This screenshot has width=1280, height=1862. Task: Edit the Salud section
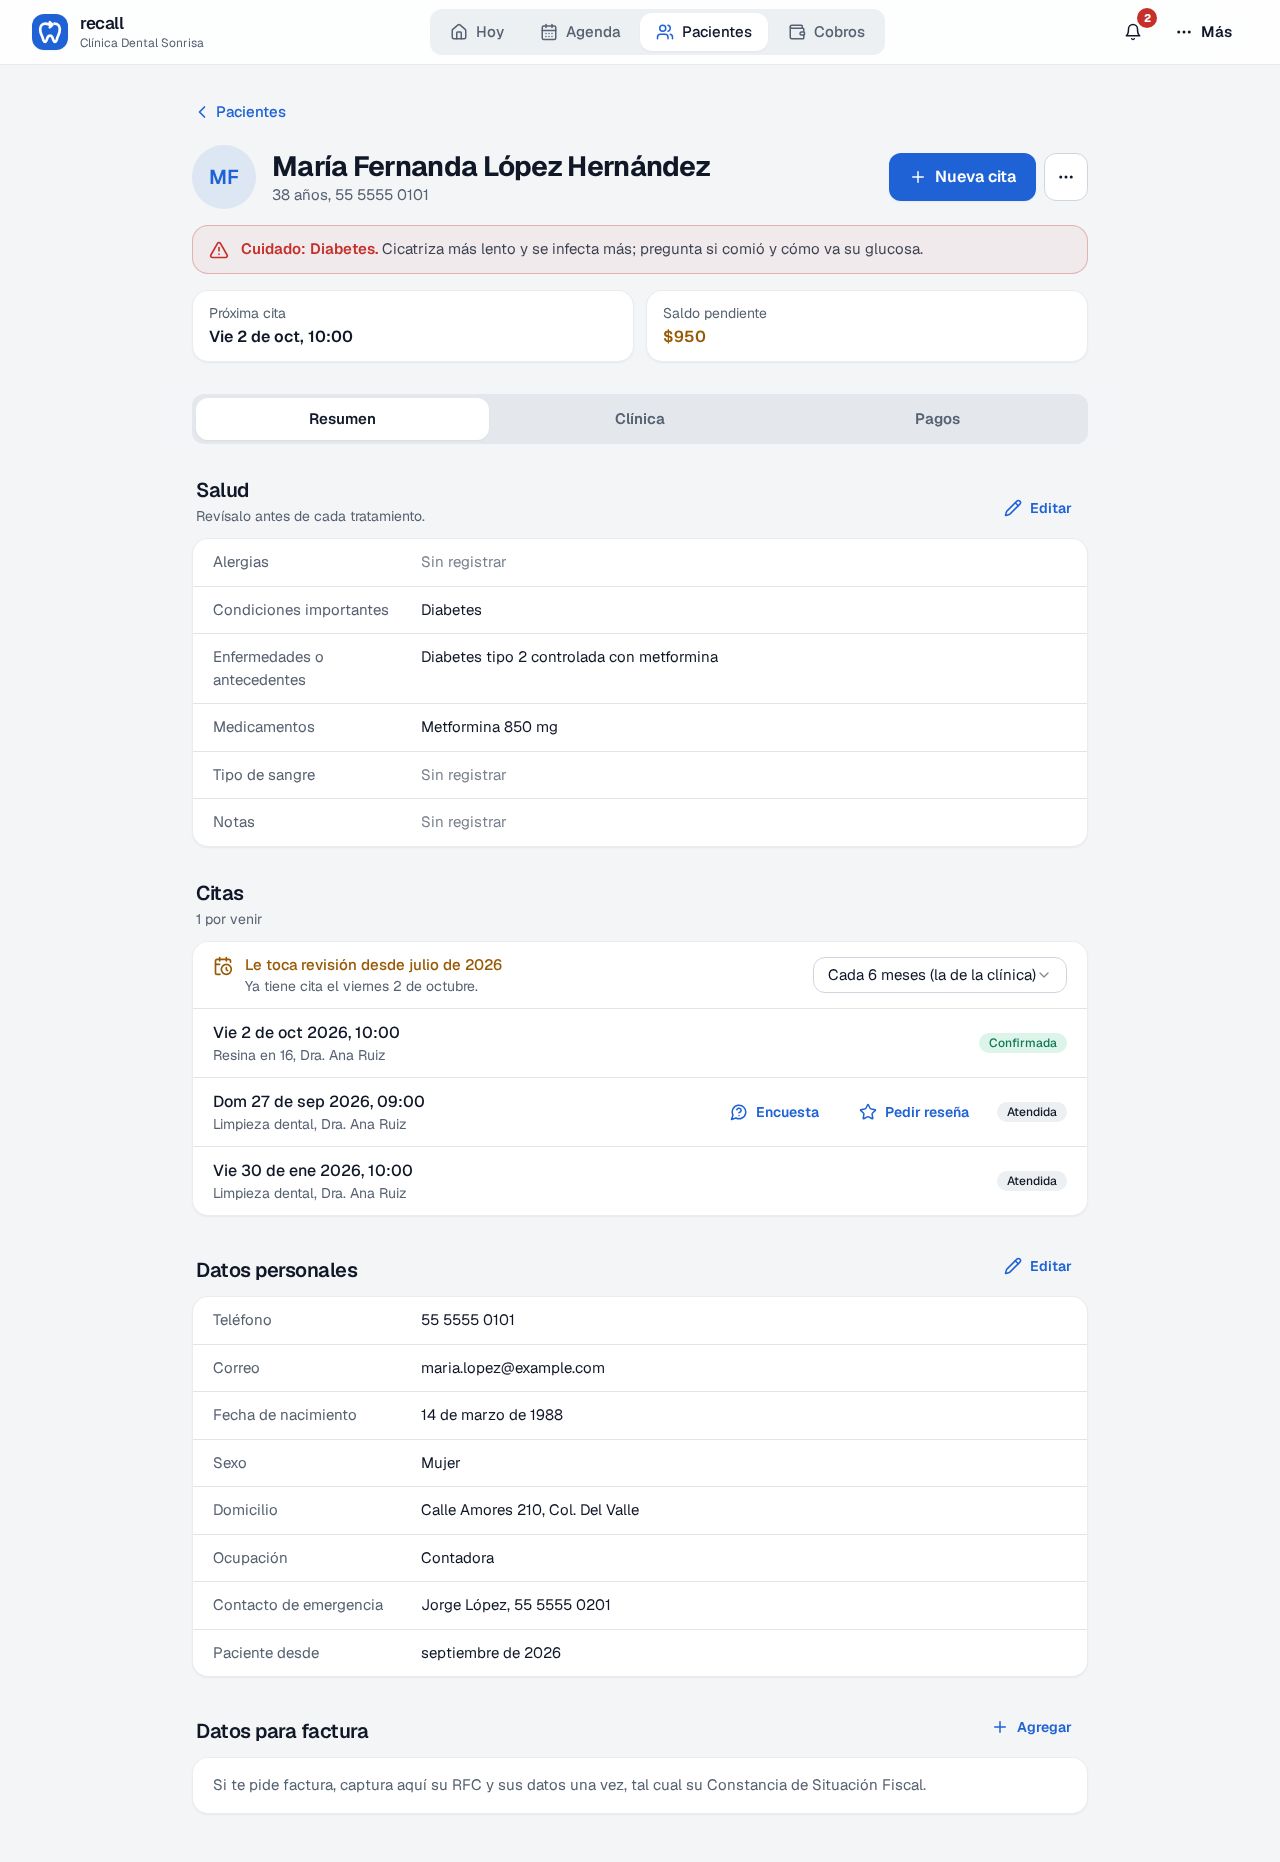(x=1038, y=508)
